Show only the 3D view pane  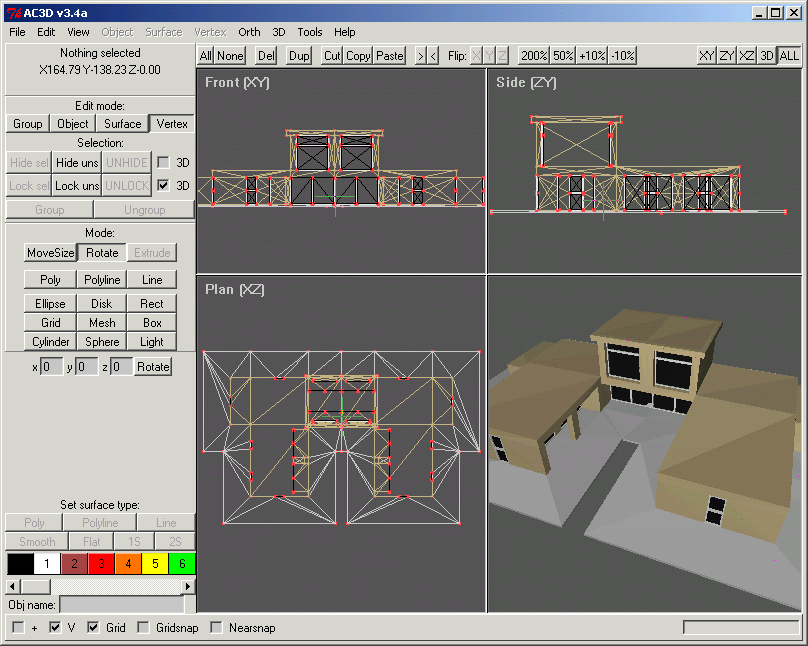767,56
